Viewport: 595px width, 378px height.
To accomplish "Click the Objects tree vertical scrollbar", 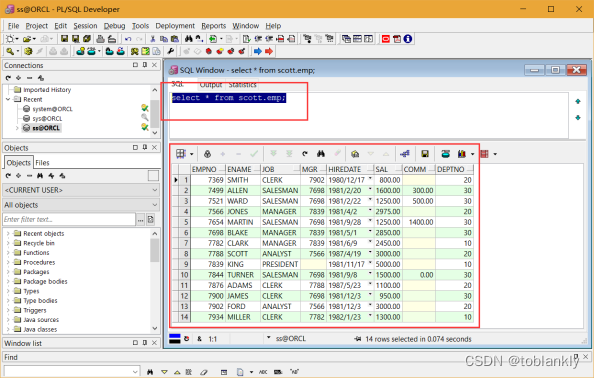I will [154, 281].
